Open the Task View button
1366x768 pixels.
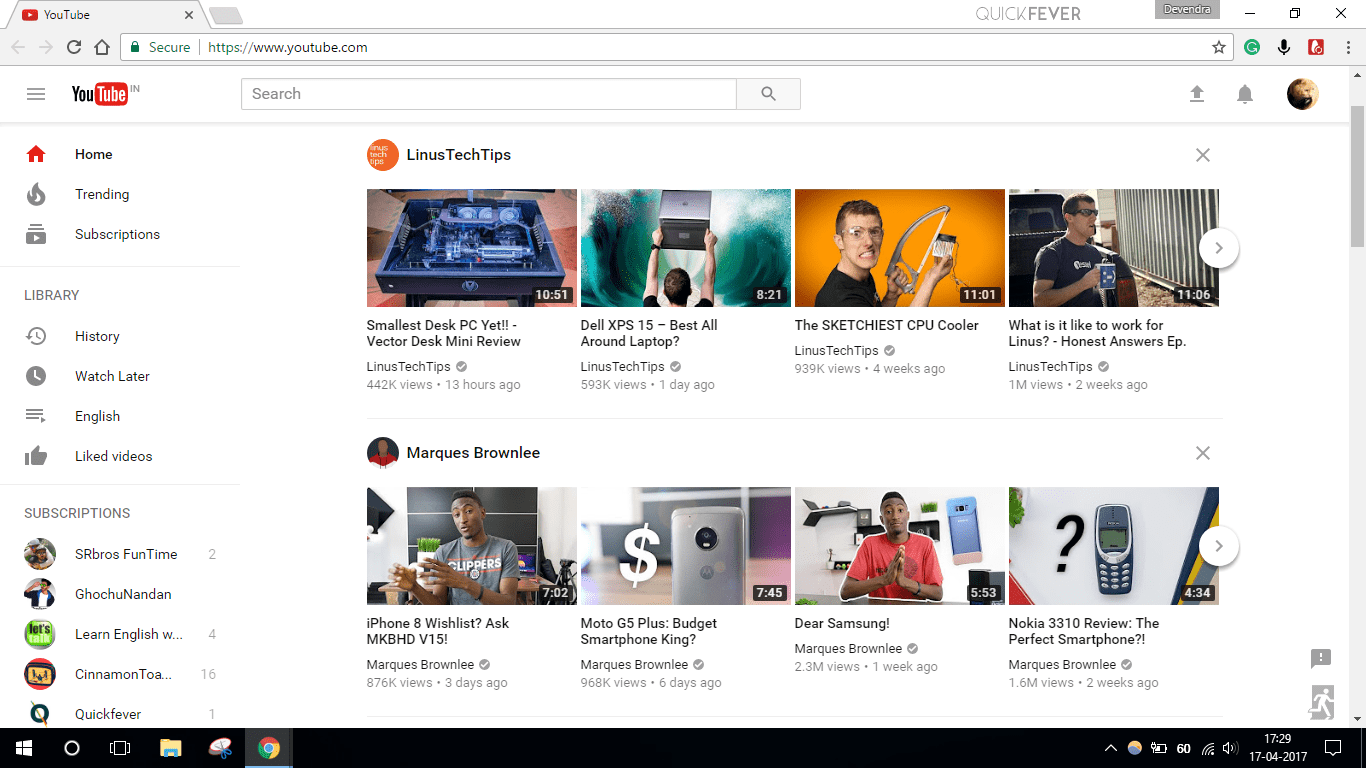click(x=120, y=748)
